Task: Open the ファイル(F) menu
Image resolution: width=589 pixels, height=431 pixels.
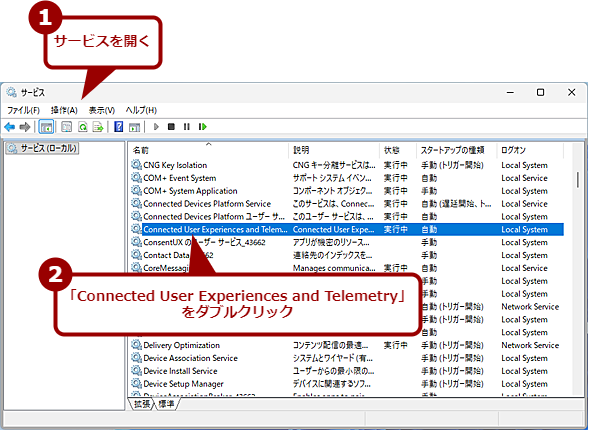Action: coord(23,110)
